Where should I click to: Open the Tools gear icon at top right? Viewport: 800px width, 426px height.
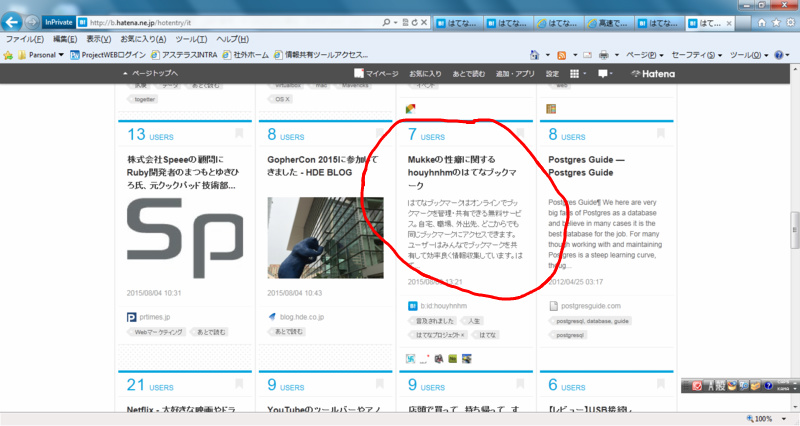(790, 22)
